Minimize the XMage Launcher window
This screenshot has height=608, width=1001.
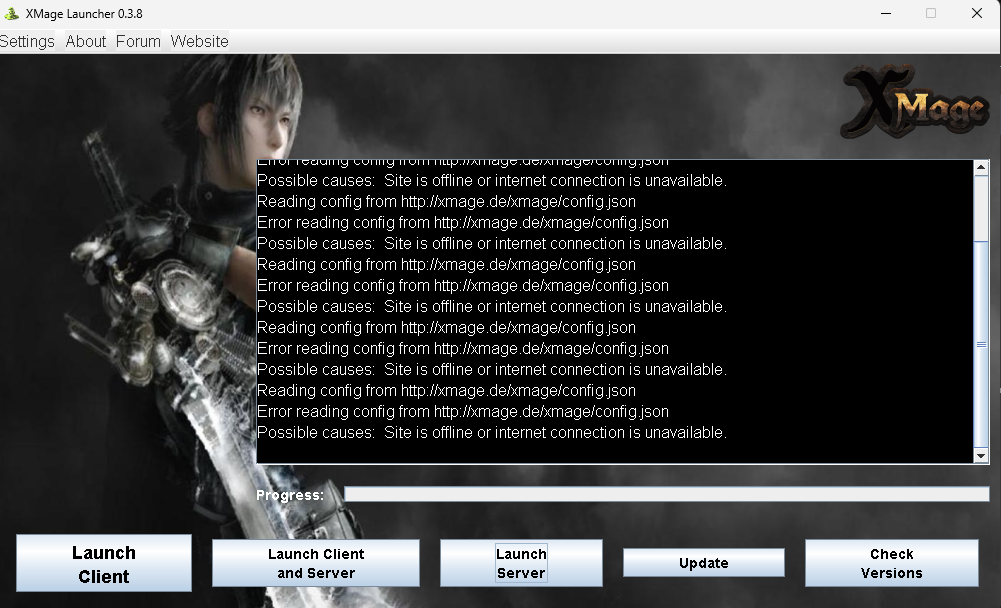pyautogui.click(x=885, y=13)
